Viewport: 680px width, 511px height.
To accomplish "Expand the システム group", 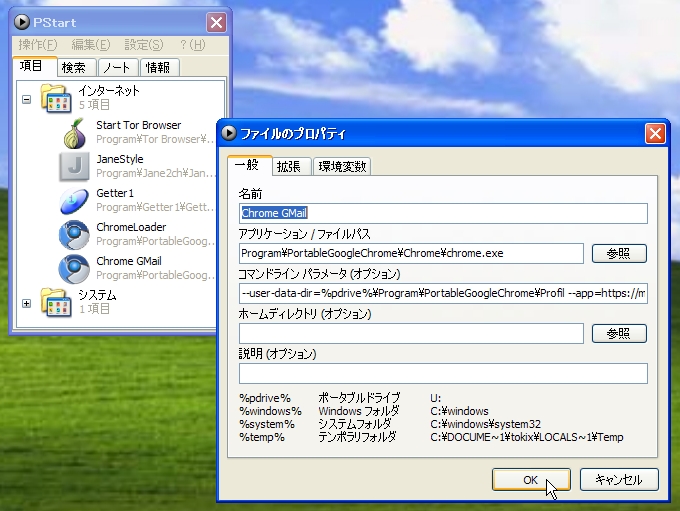I will click(26, 303).
